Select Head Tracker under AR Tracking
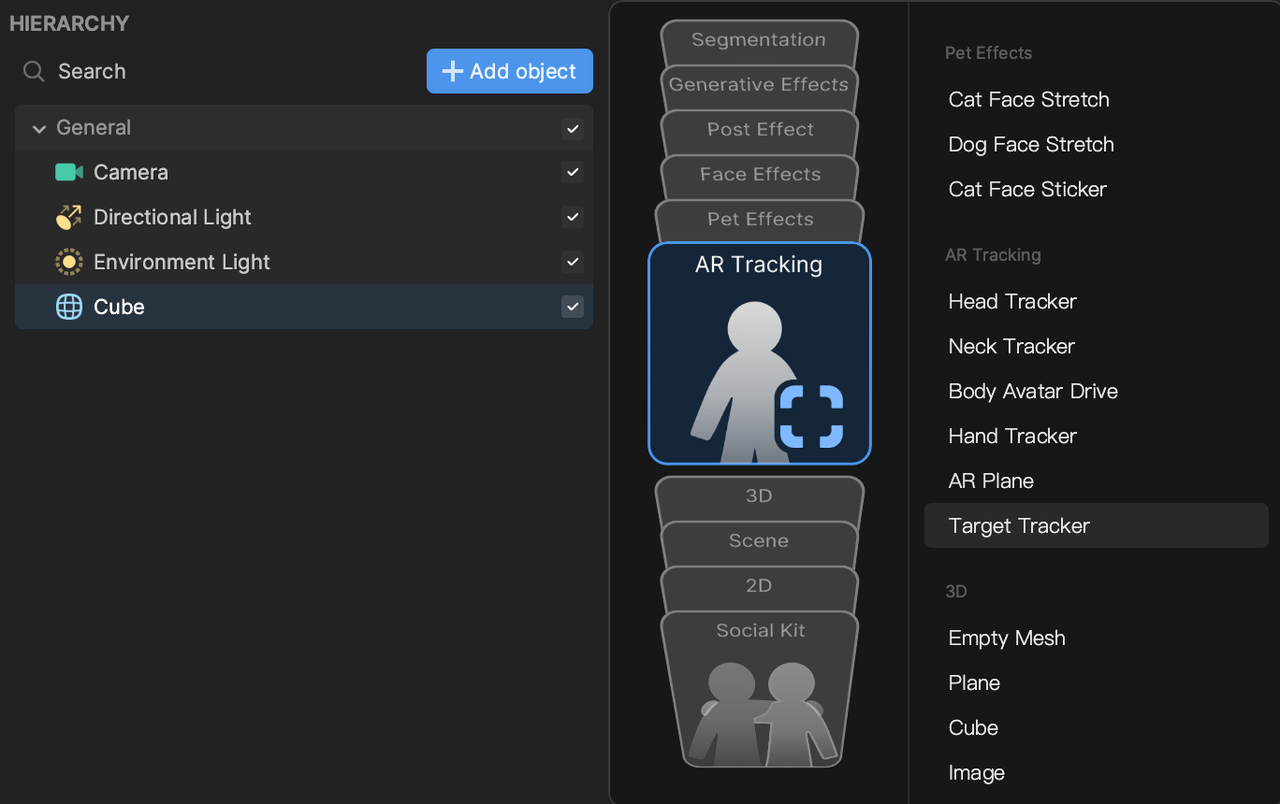The height and width of the screenshot is (804, 1280). 1012,301
